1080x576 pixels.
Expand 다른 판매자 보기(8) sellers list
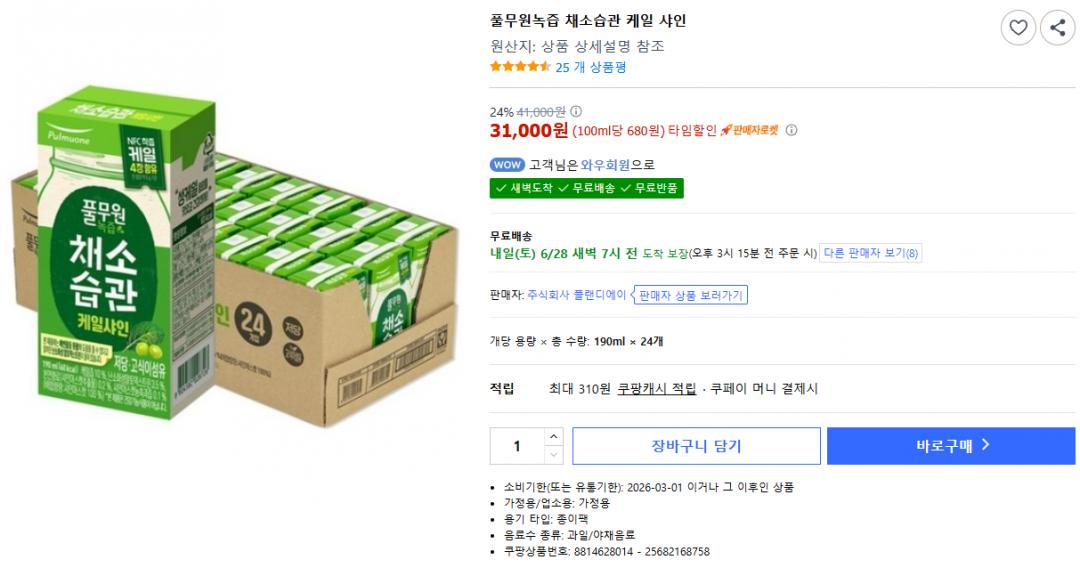pos(871,253)
